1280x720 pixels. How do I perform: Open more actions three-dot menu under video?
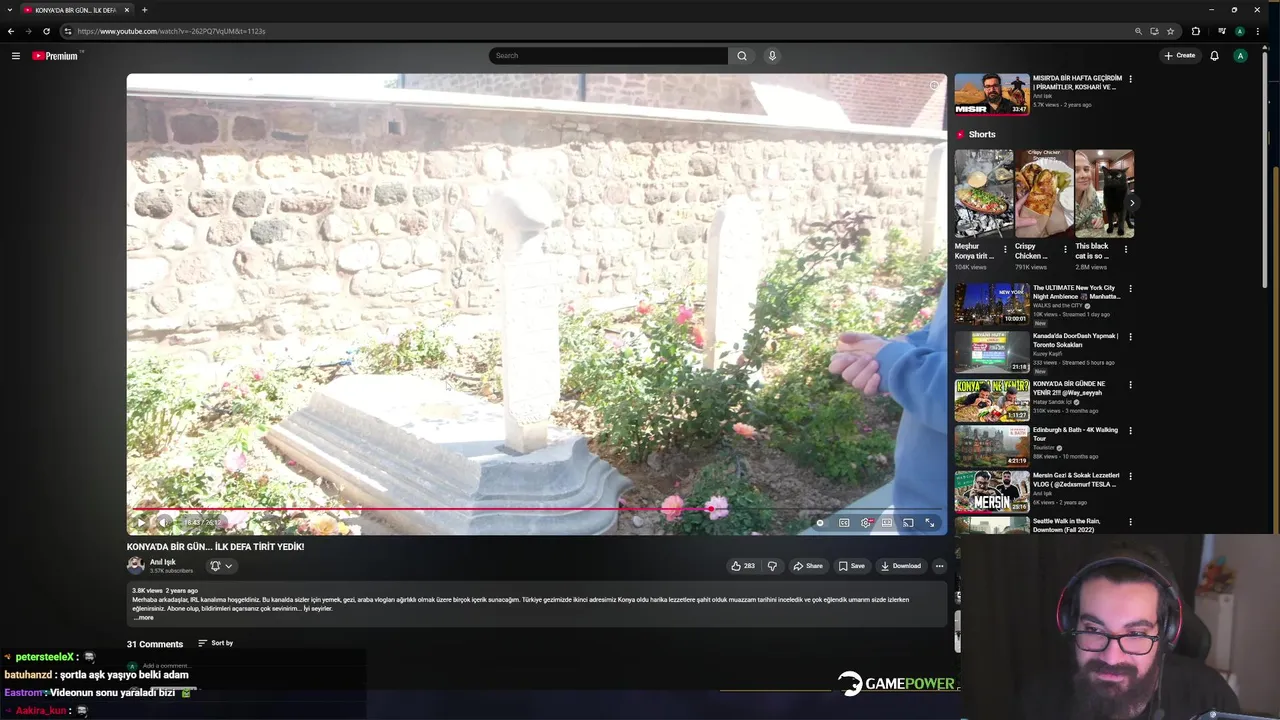tap(939, 566)
